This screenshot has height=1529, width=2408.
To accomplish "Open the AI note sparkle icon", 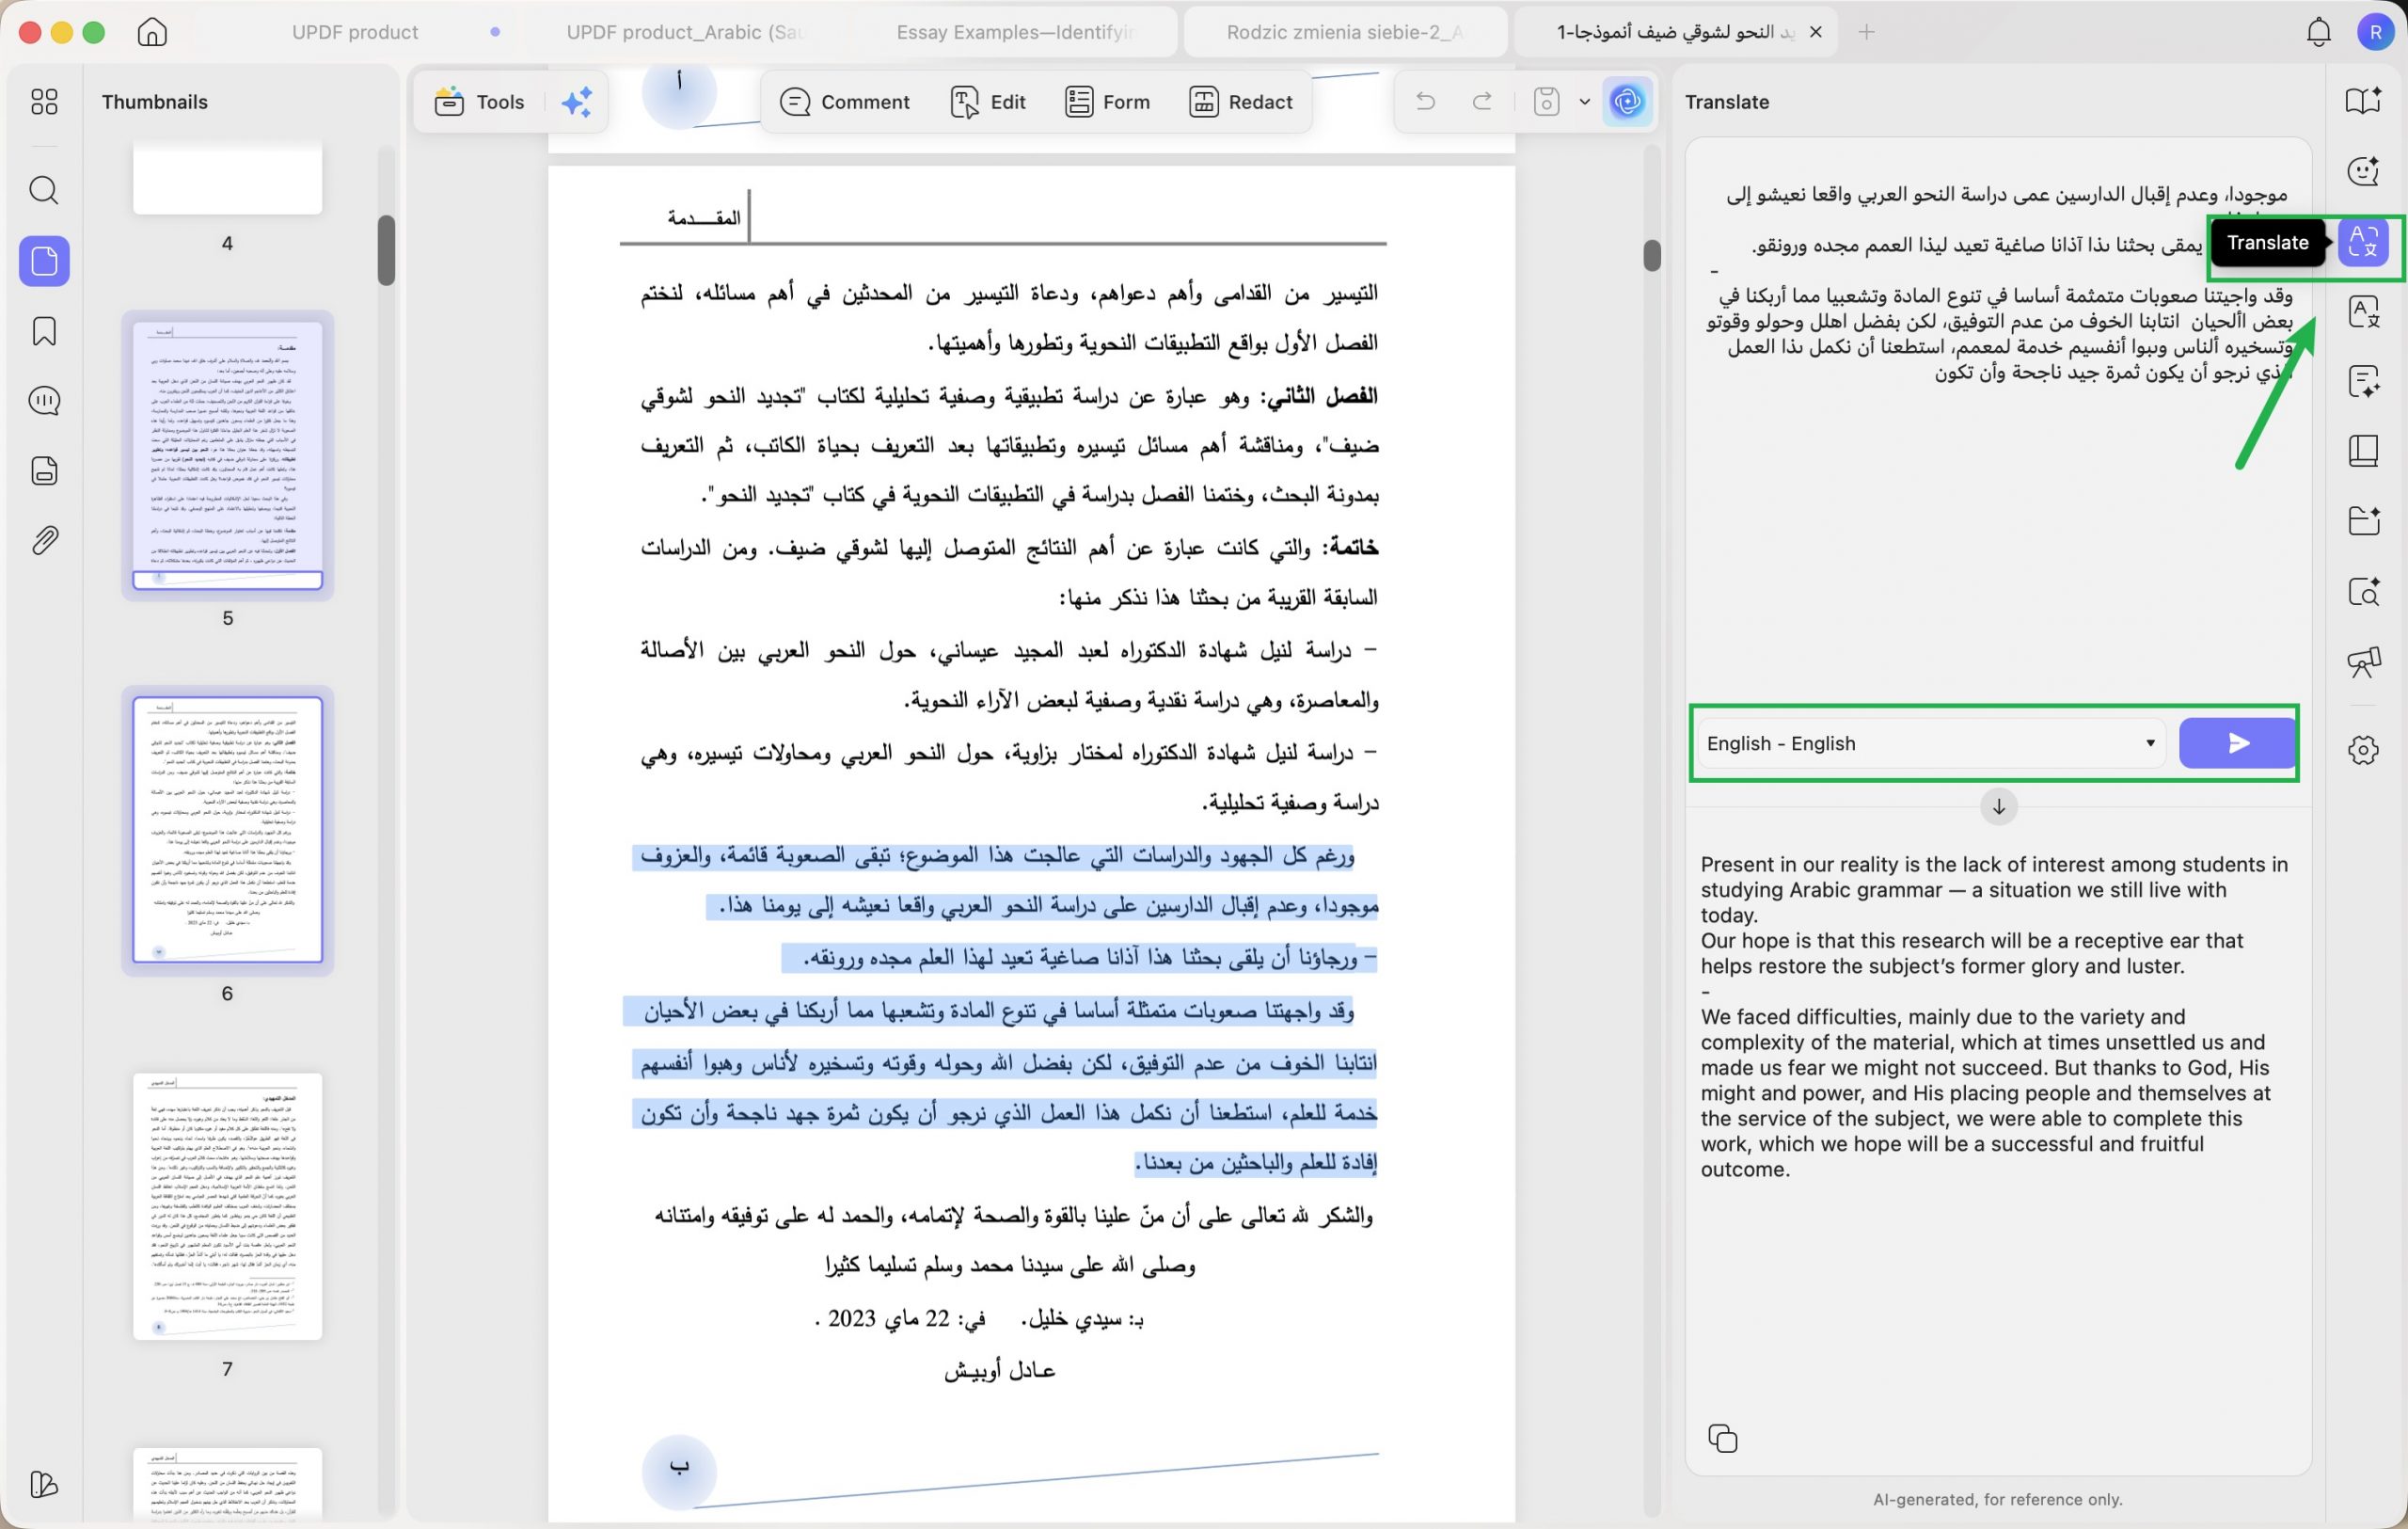I will point(2363,381).
